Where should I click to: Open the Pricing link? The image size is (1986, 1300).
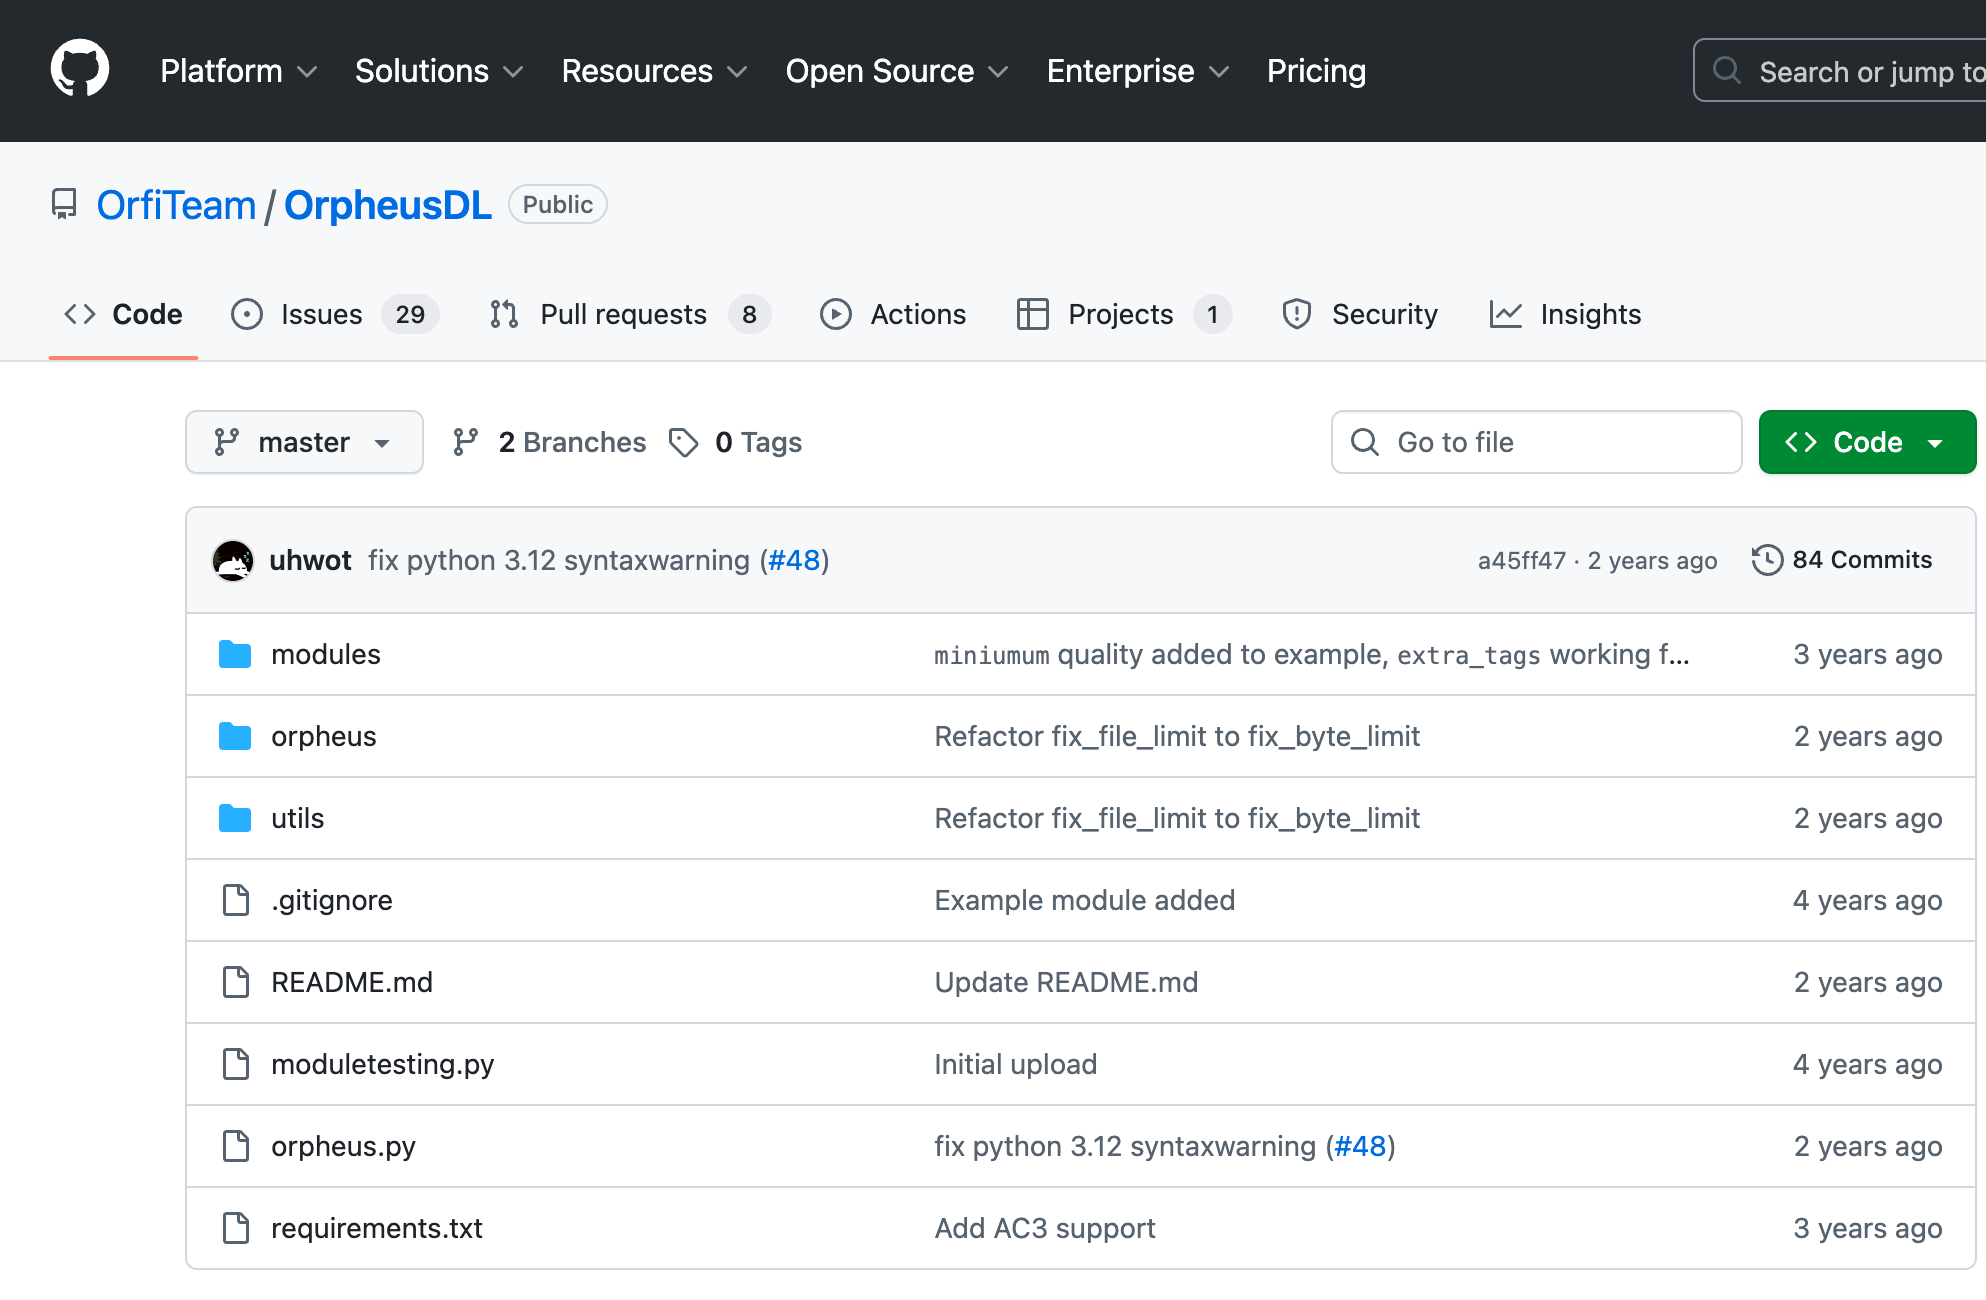point(1316,71)
